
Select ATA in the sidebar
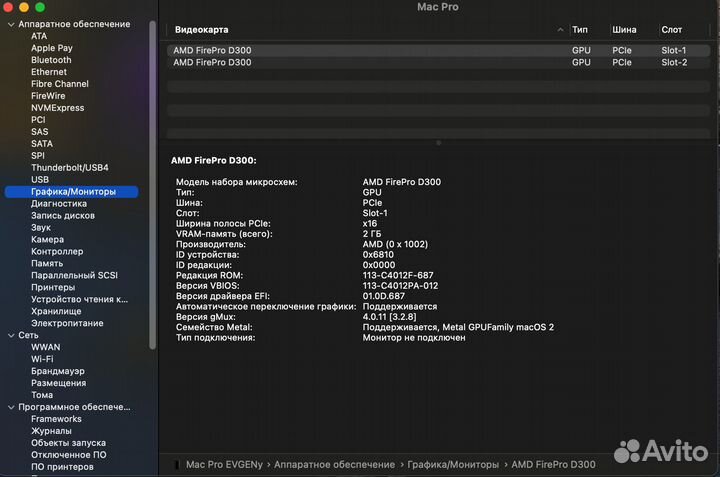39,36
